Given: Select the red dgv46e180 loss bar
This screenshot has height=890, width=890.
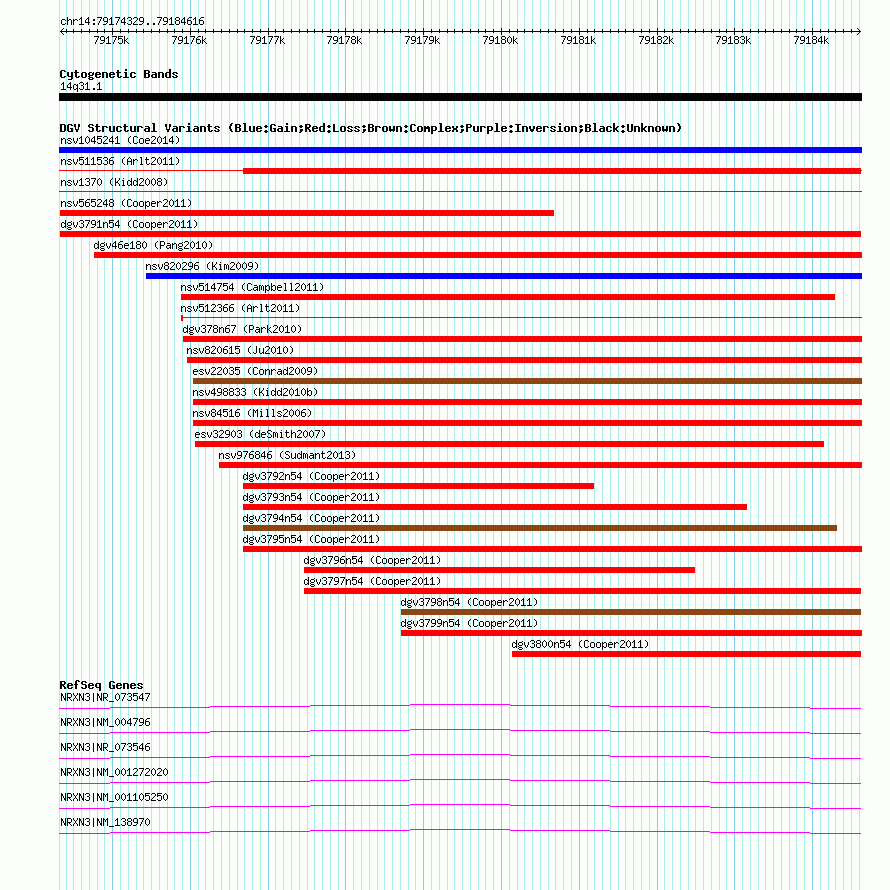Looking at the screenshot, I should [478, 255].
